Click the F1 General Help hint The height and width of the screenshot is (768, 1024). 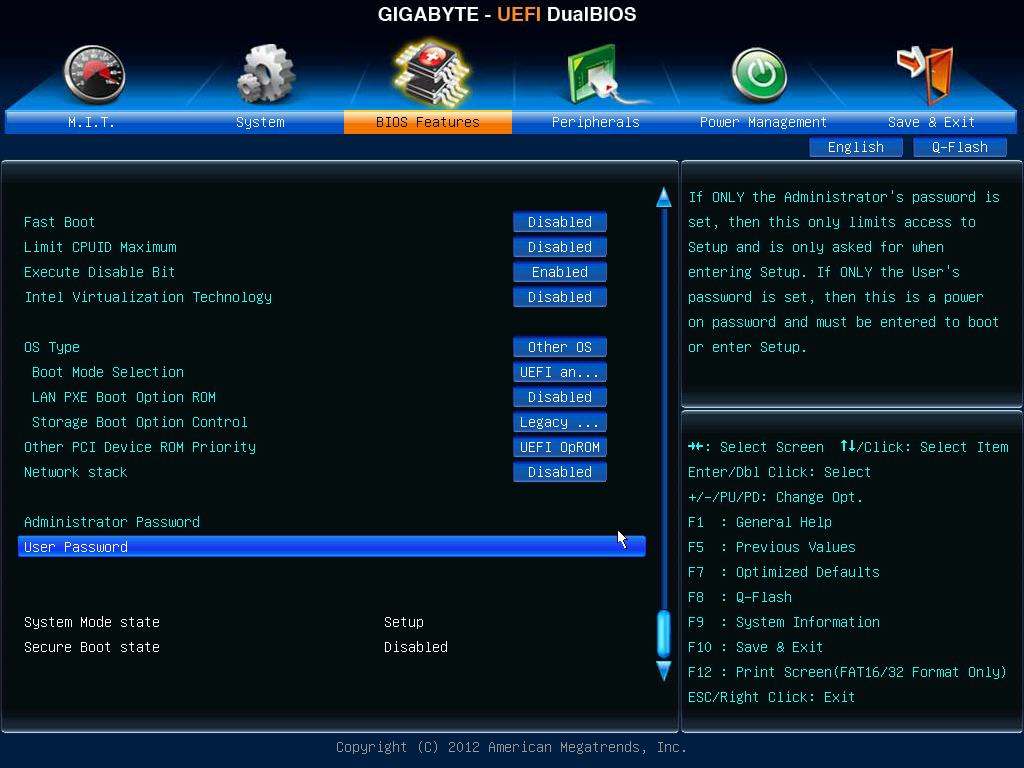(760, 522)
